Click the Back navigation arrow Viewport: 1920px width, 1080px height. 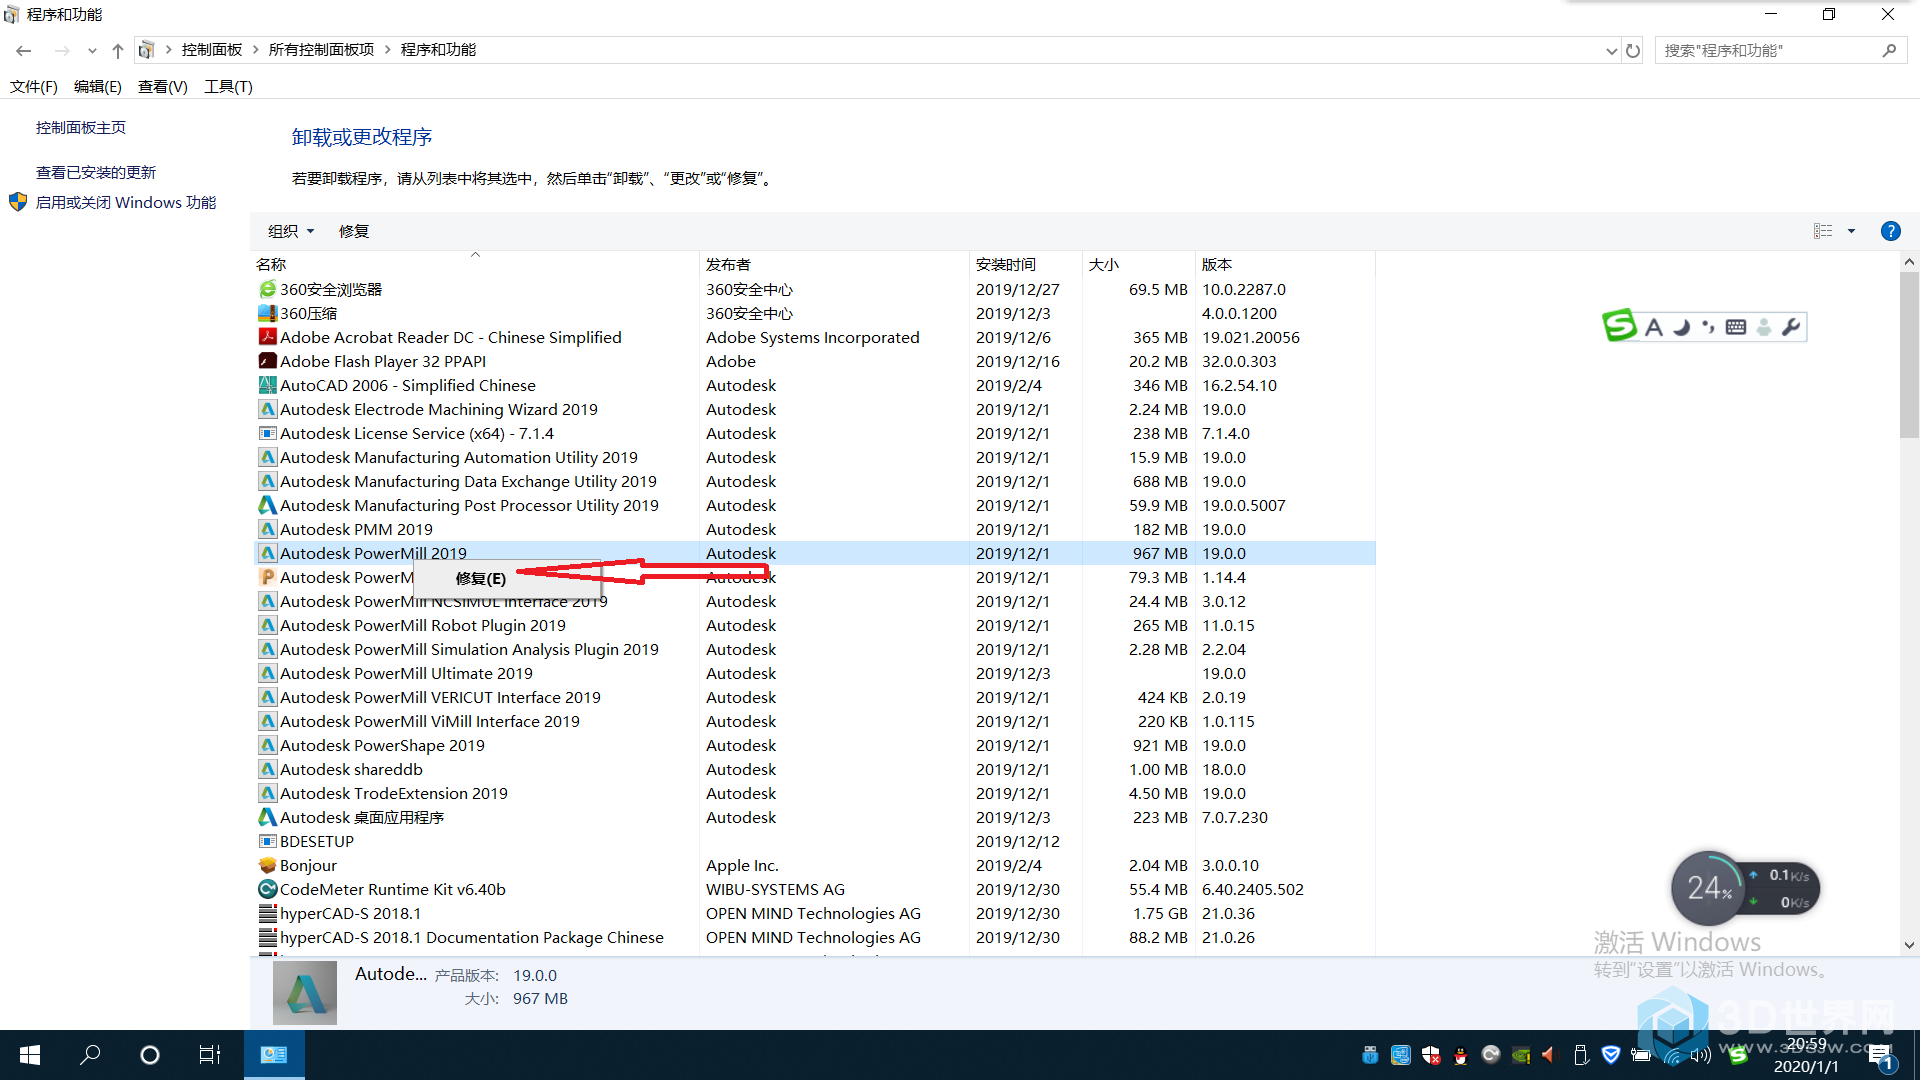pos(24,50)
